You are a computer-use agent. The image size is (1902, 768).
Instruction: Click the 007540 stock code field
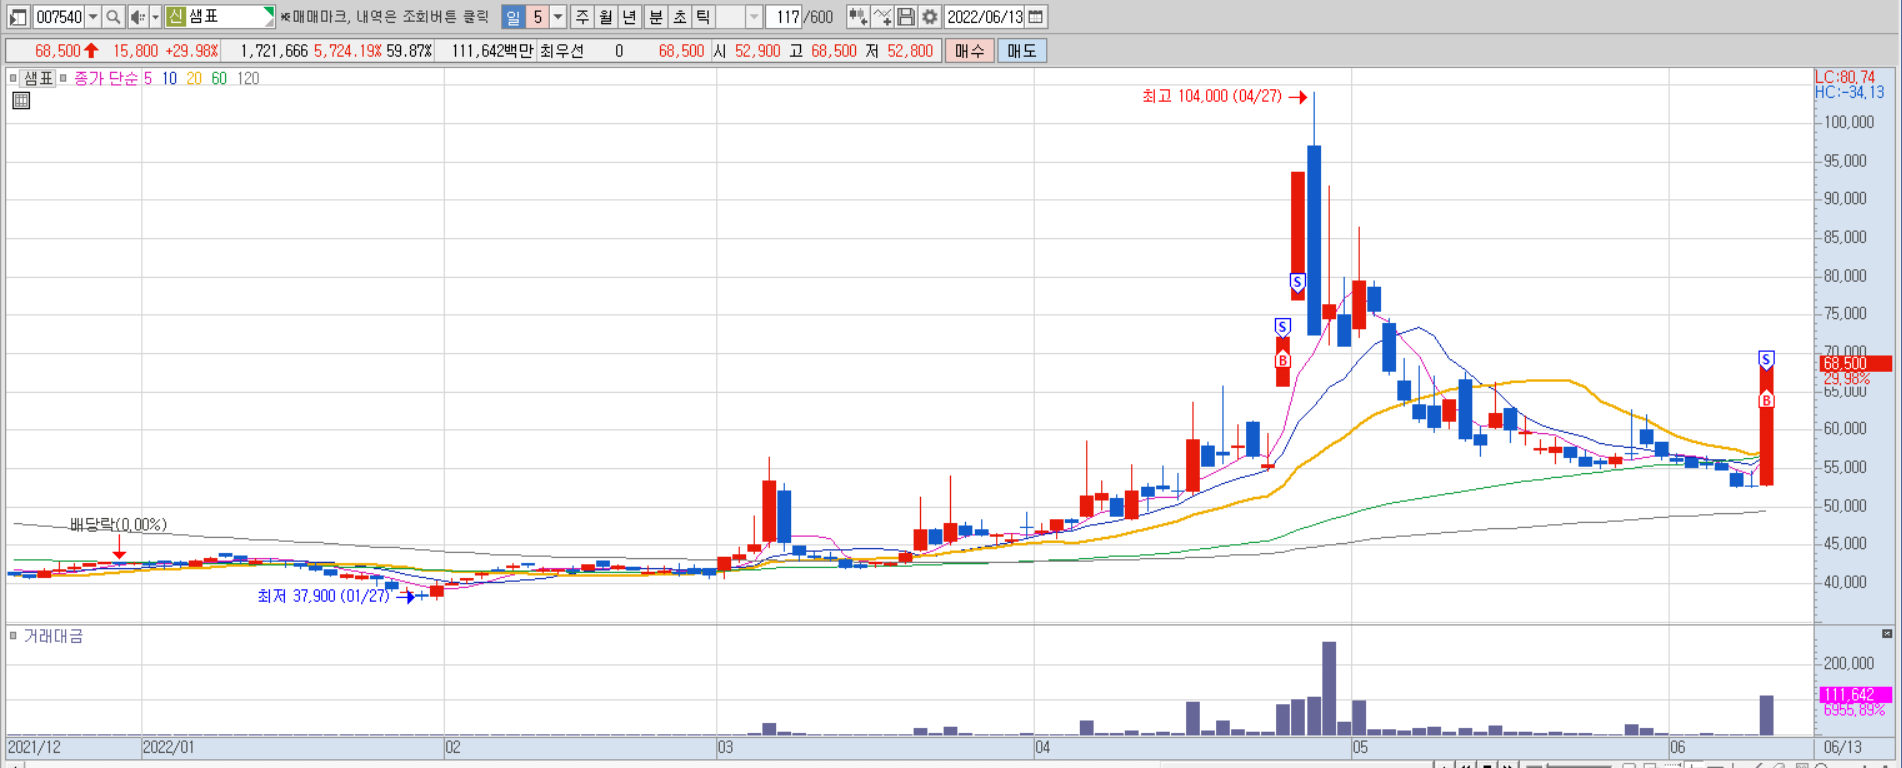pos(59,17)
